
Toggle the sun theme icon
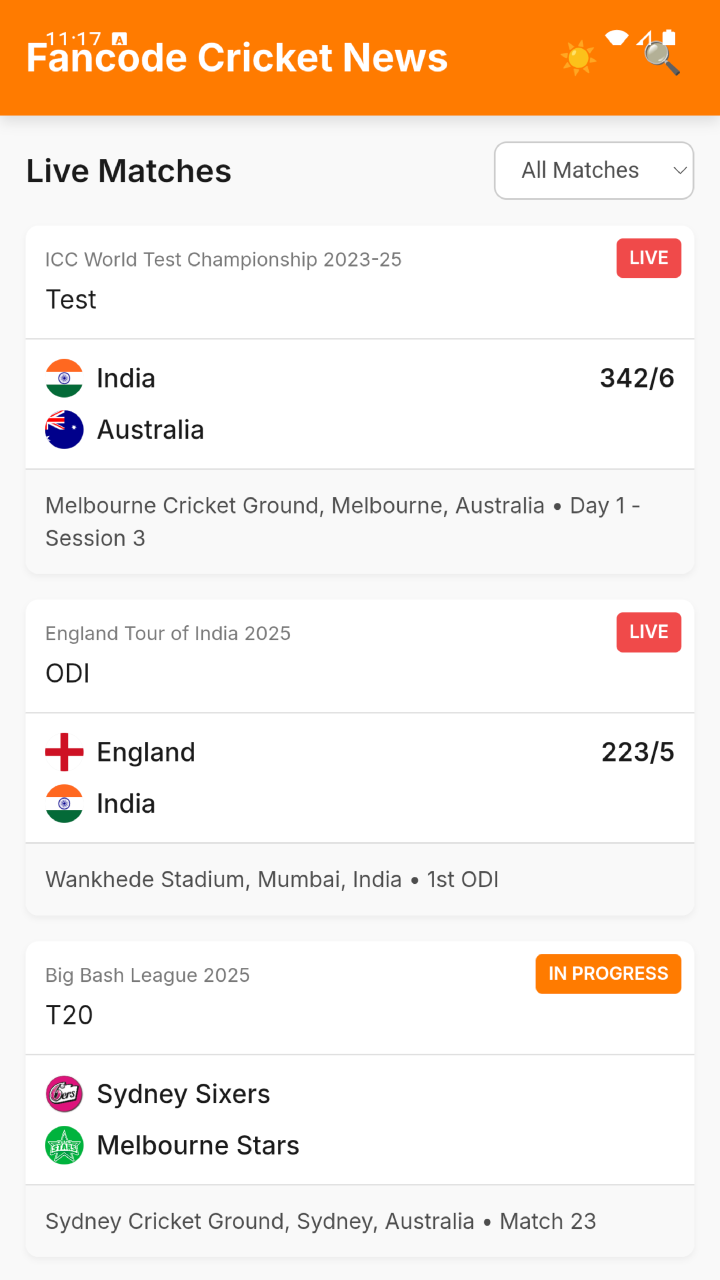pyautogui.click(x=579, y=58)
